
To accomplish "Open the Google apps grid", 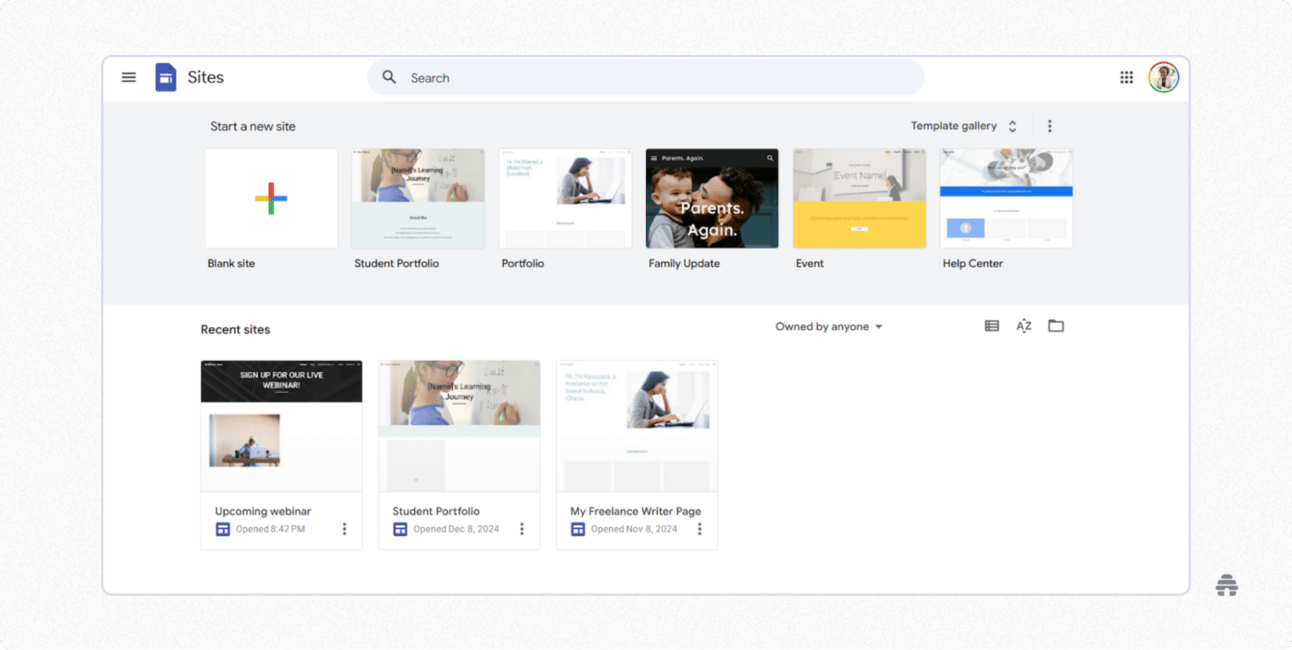I will [1126, 77].
